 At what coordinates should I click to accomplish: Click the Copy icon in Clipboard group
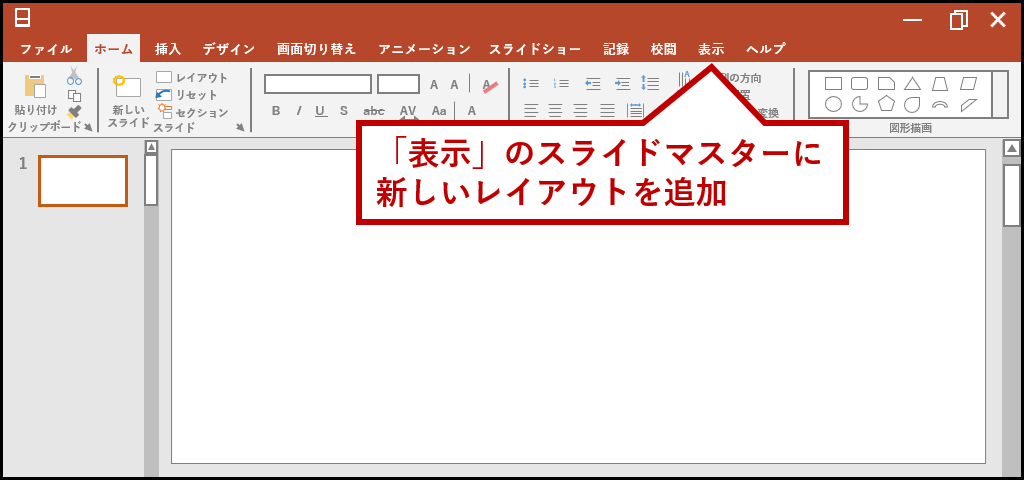pyautogui.click(x=74, y=95)
